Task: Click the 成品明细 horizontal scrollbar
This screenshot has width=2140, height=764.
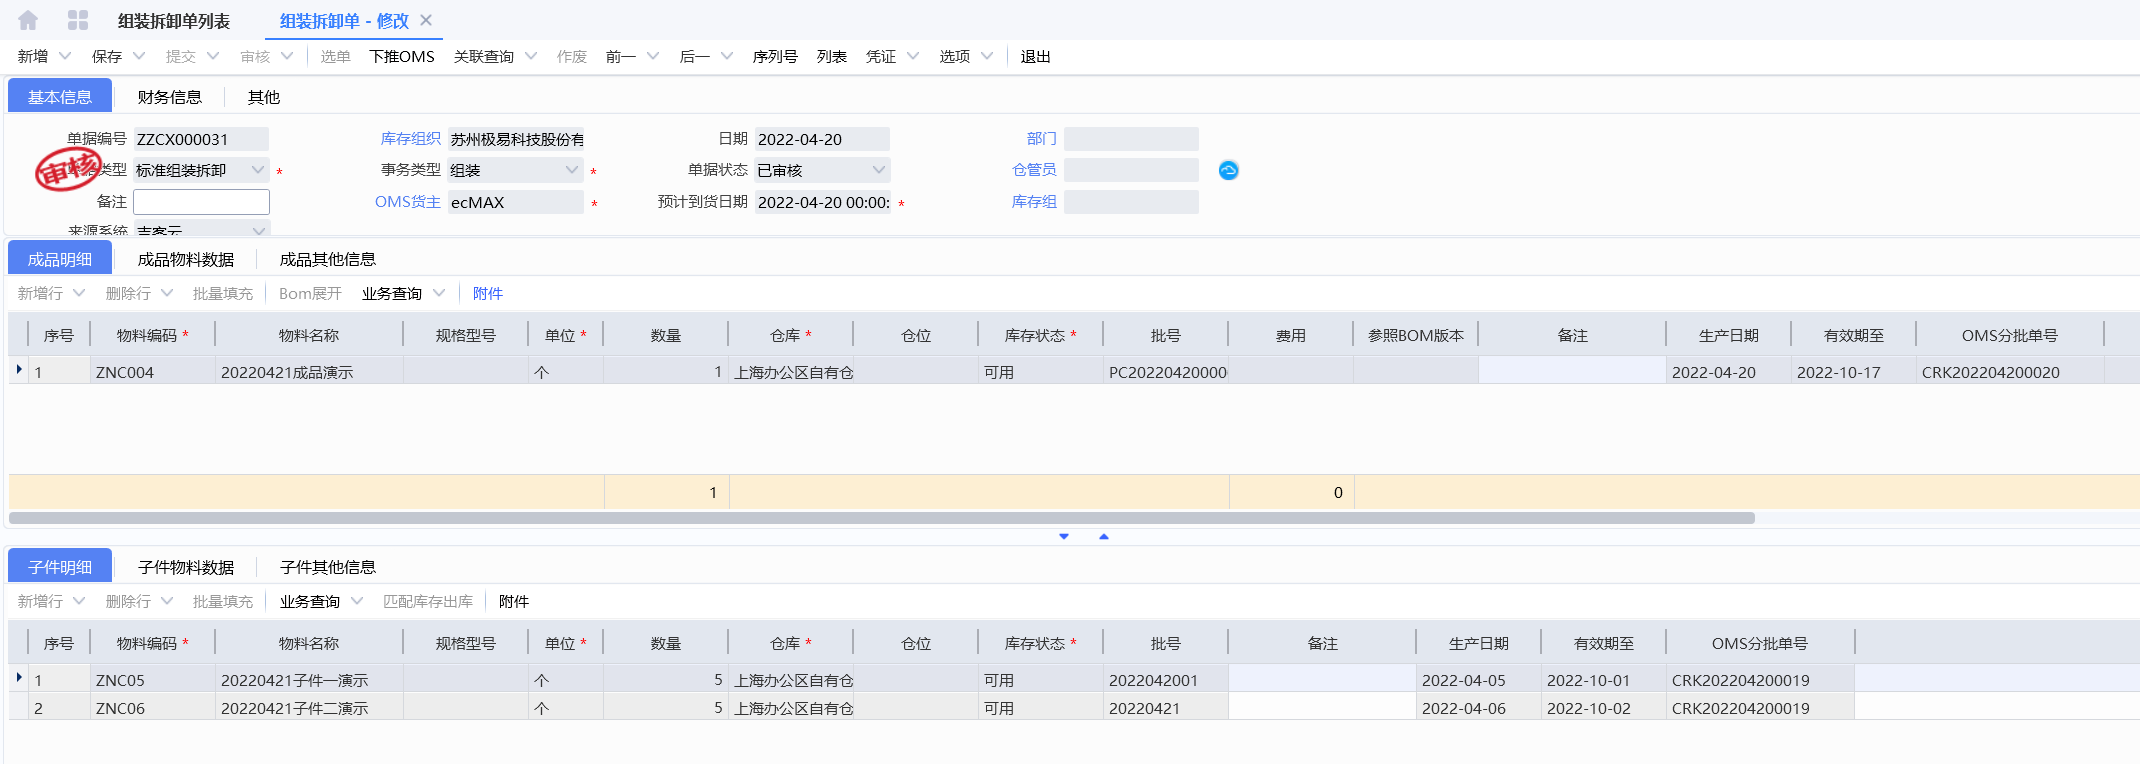Action: pyautogui.click(x=882, y=518)
